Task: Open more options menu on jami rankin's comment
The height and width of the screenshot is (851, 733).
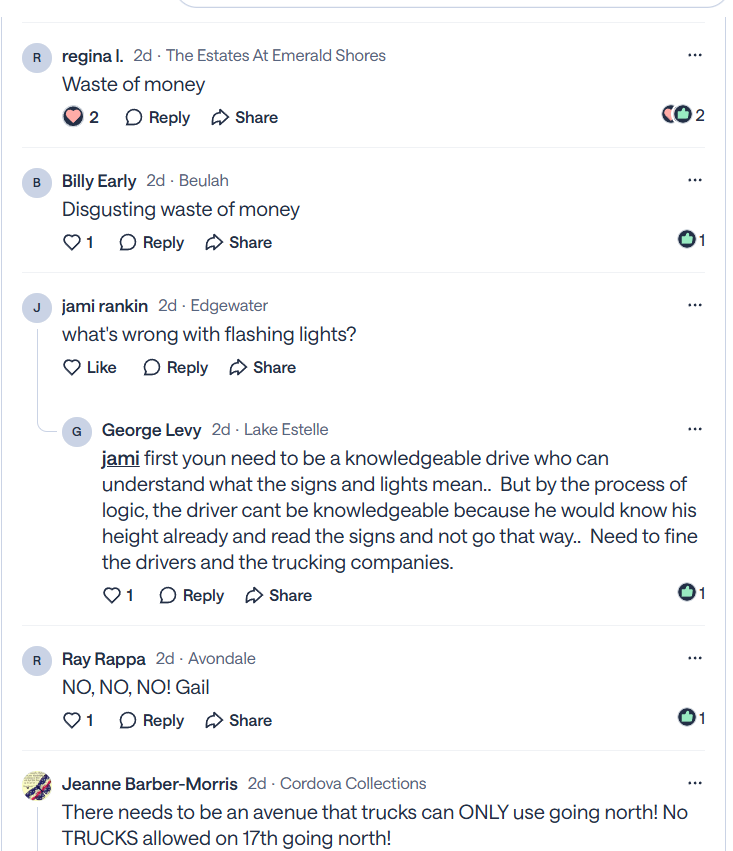Action: pos(695,305)
